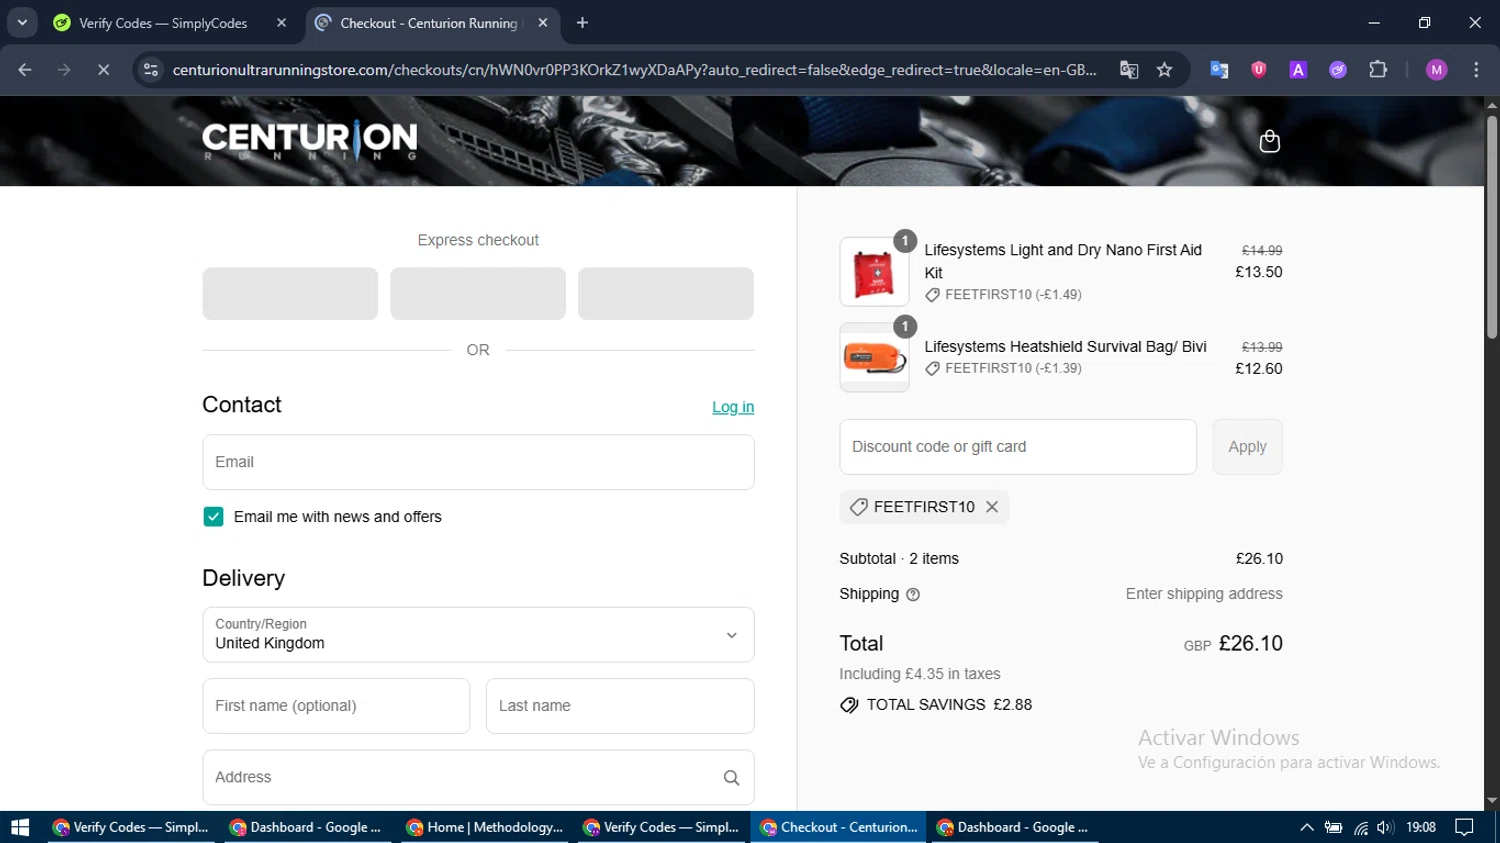
Task: Go back to the previous page
Action: point(25,69)
